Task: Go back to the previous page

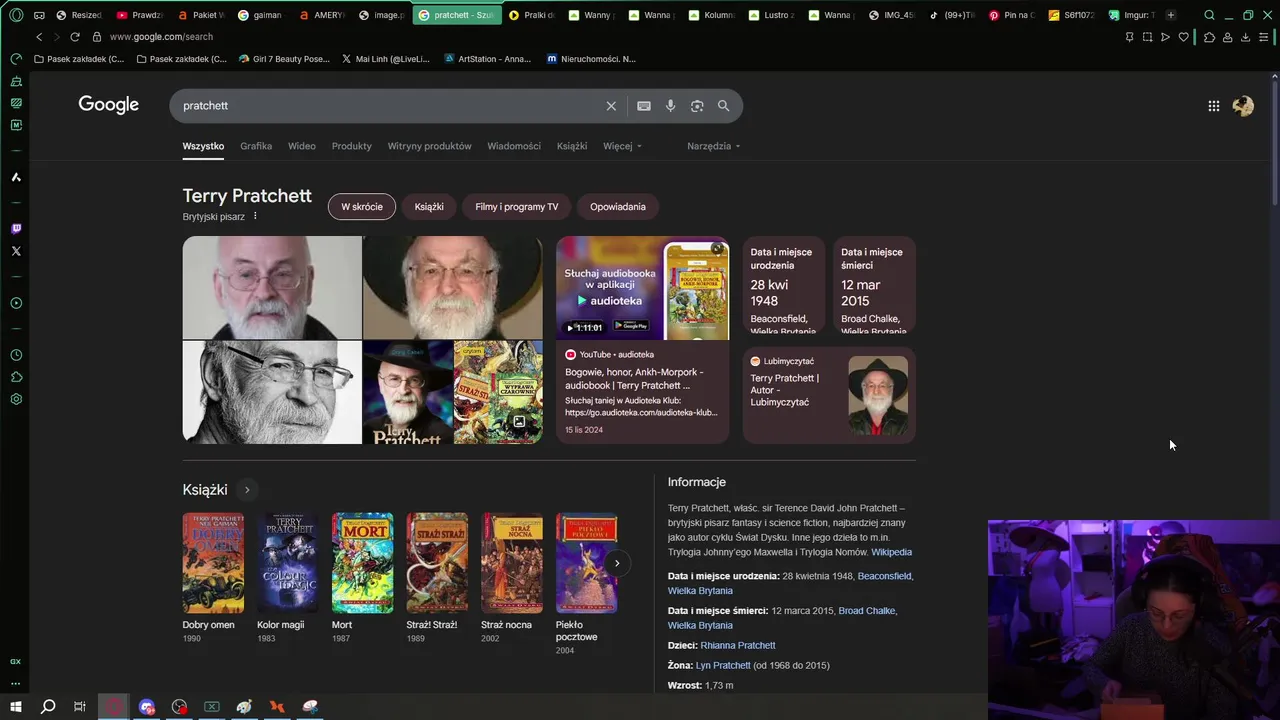Action: 39,37
